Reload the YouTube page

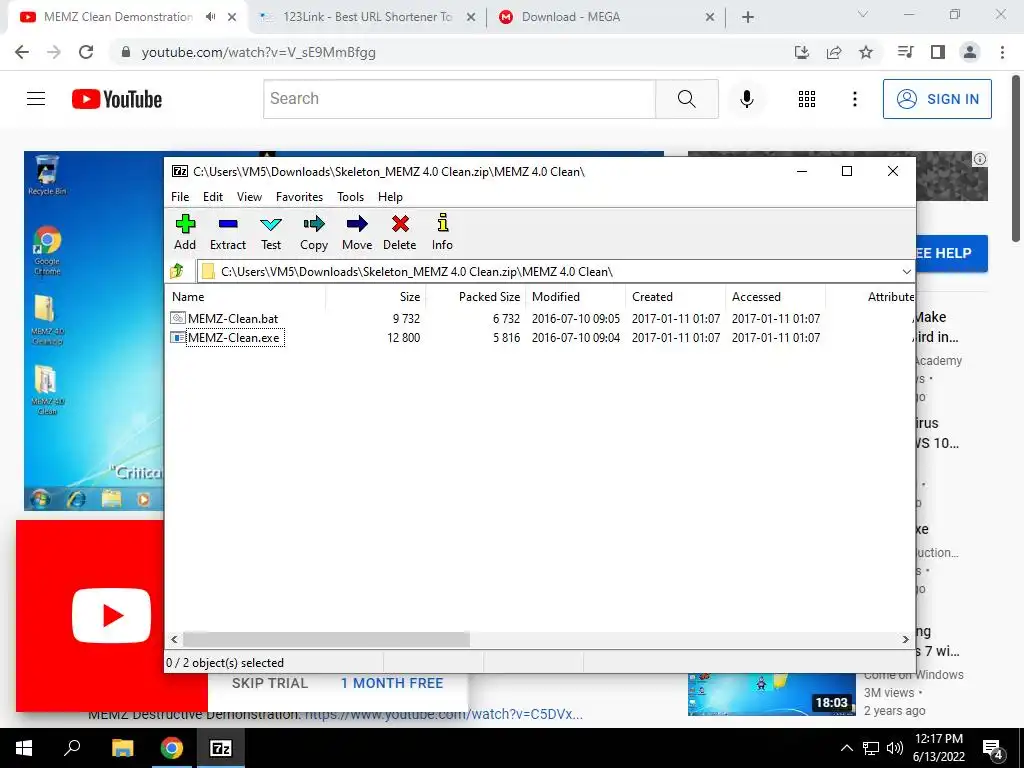point(86,52)
